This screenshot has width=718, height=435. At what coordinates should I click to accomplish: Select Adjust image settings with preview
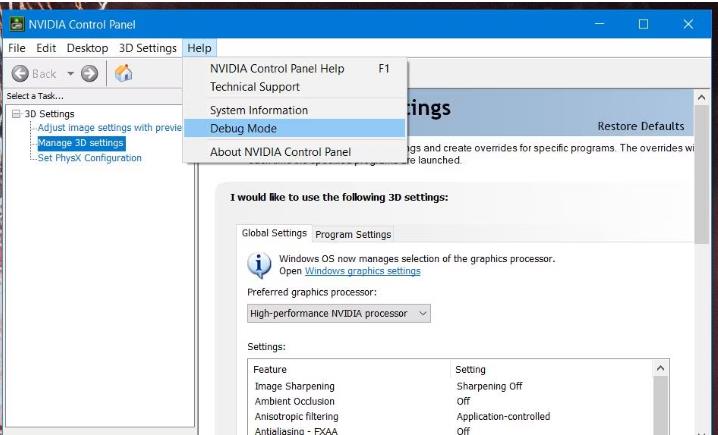tap(110, 127)
